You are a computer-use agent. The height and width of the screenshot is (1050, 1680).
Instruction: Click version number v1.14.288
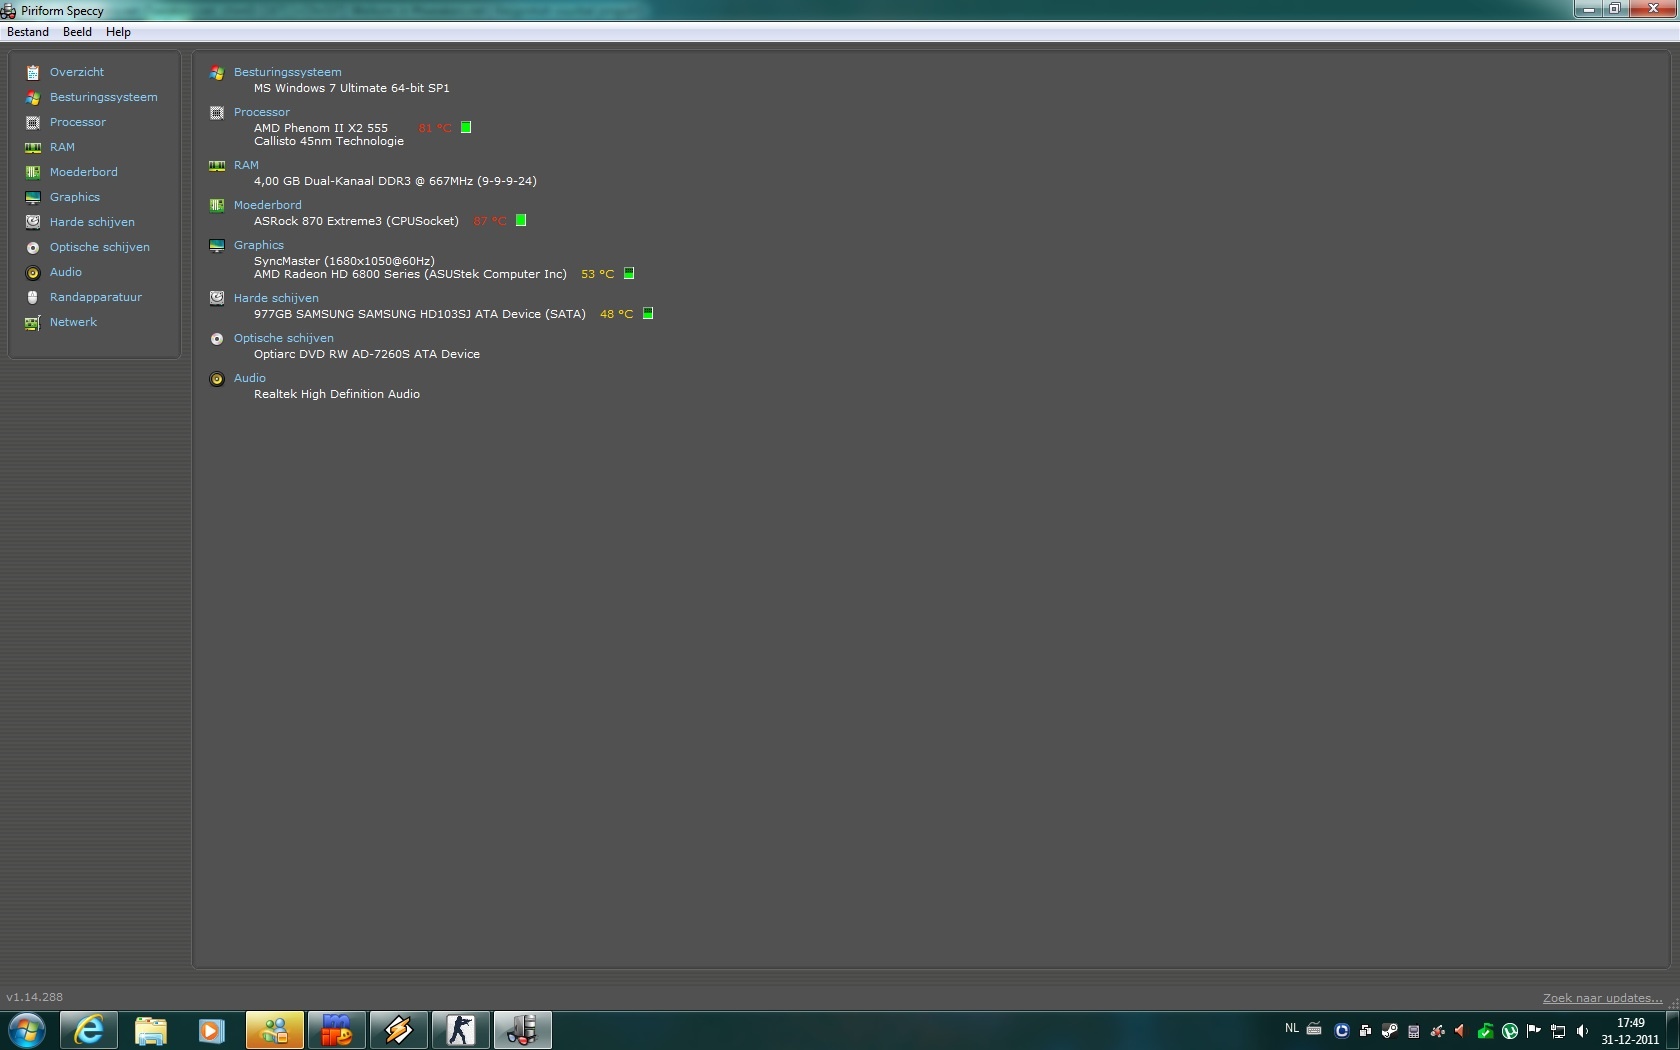[34, 997]
